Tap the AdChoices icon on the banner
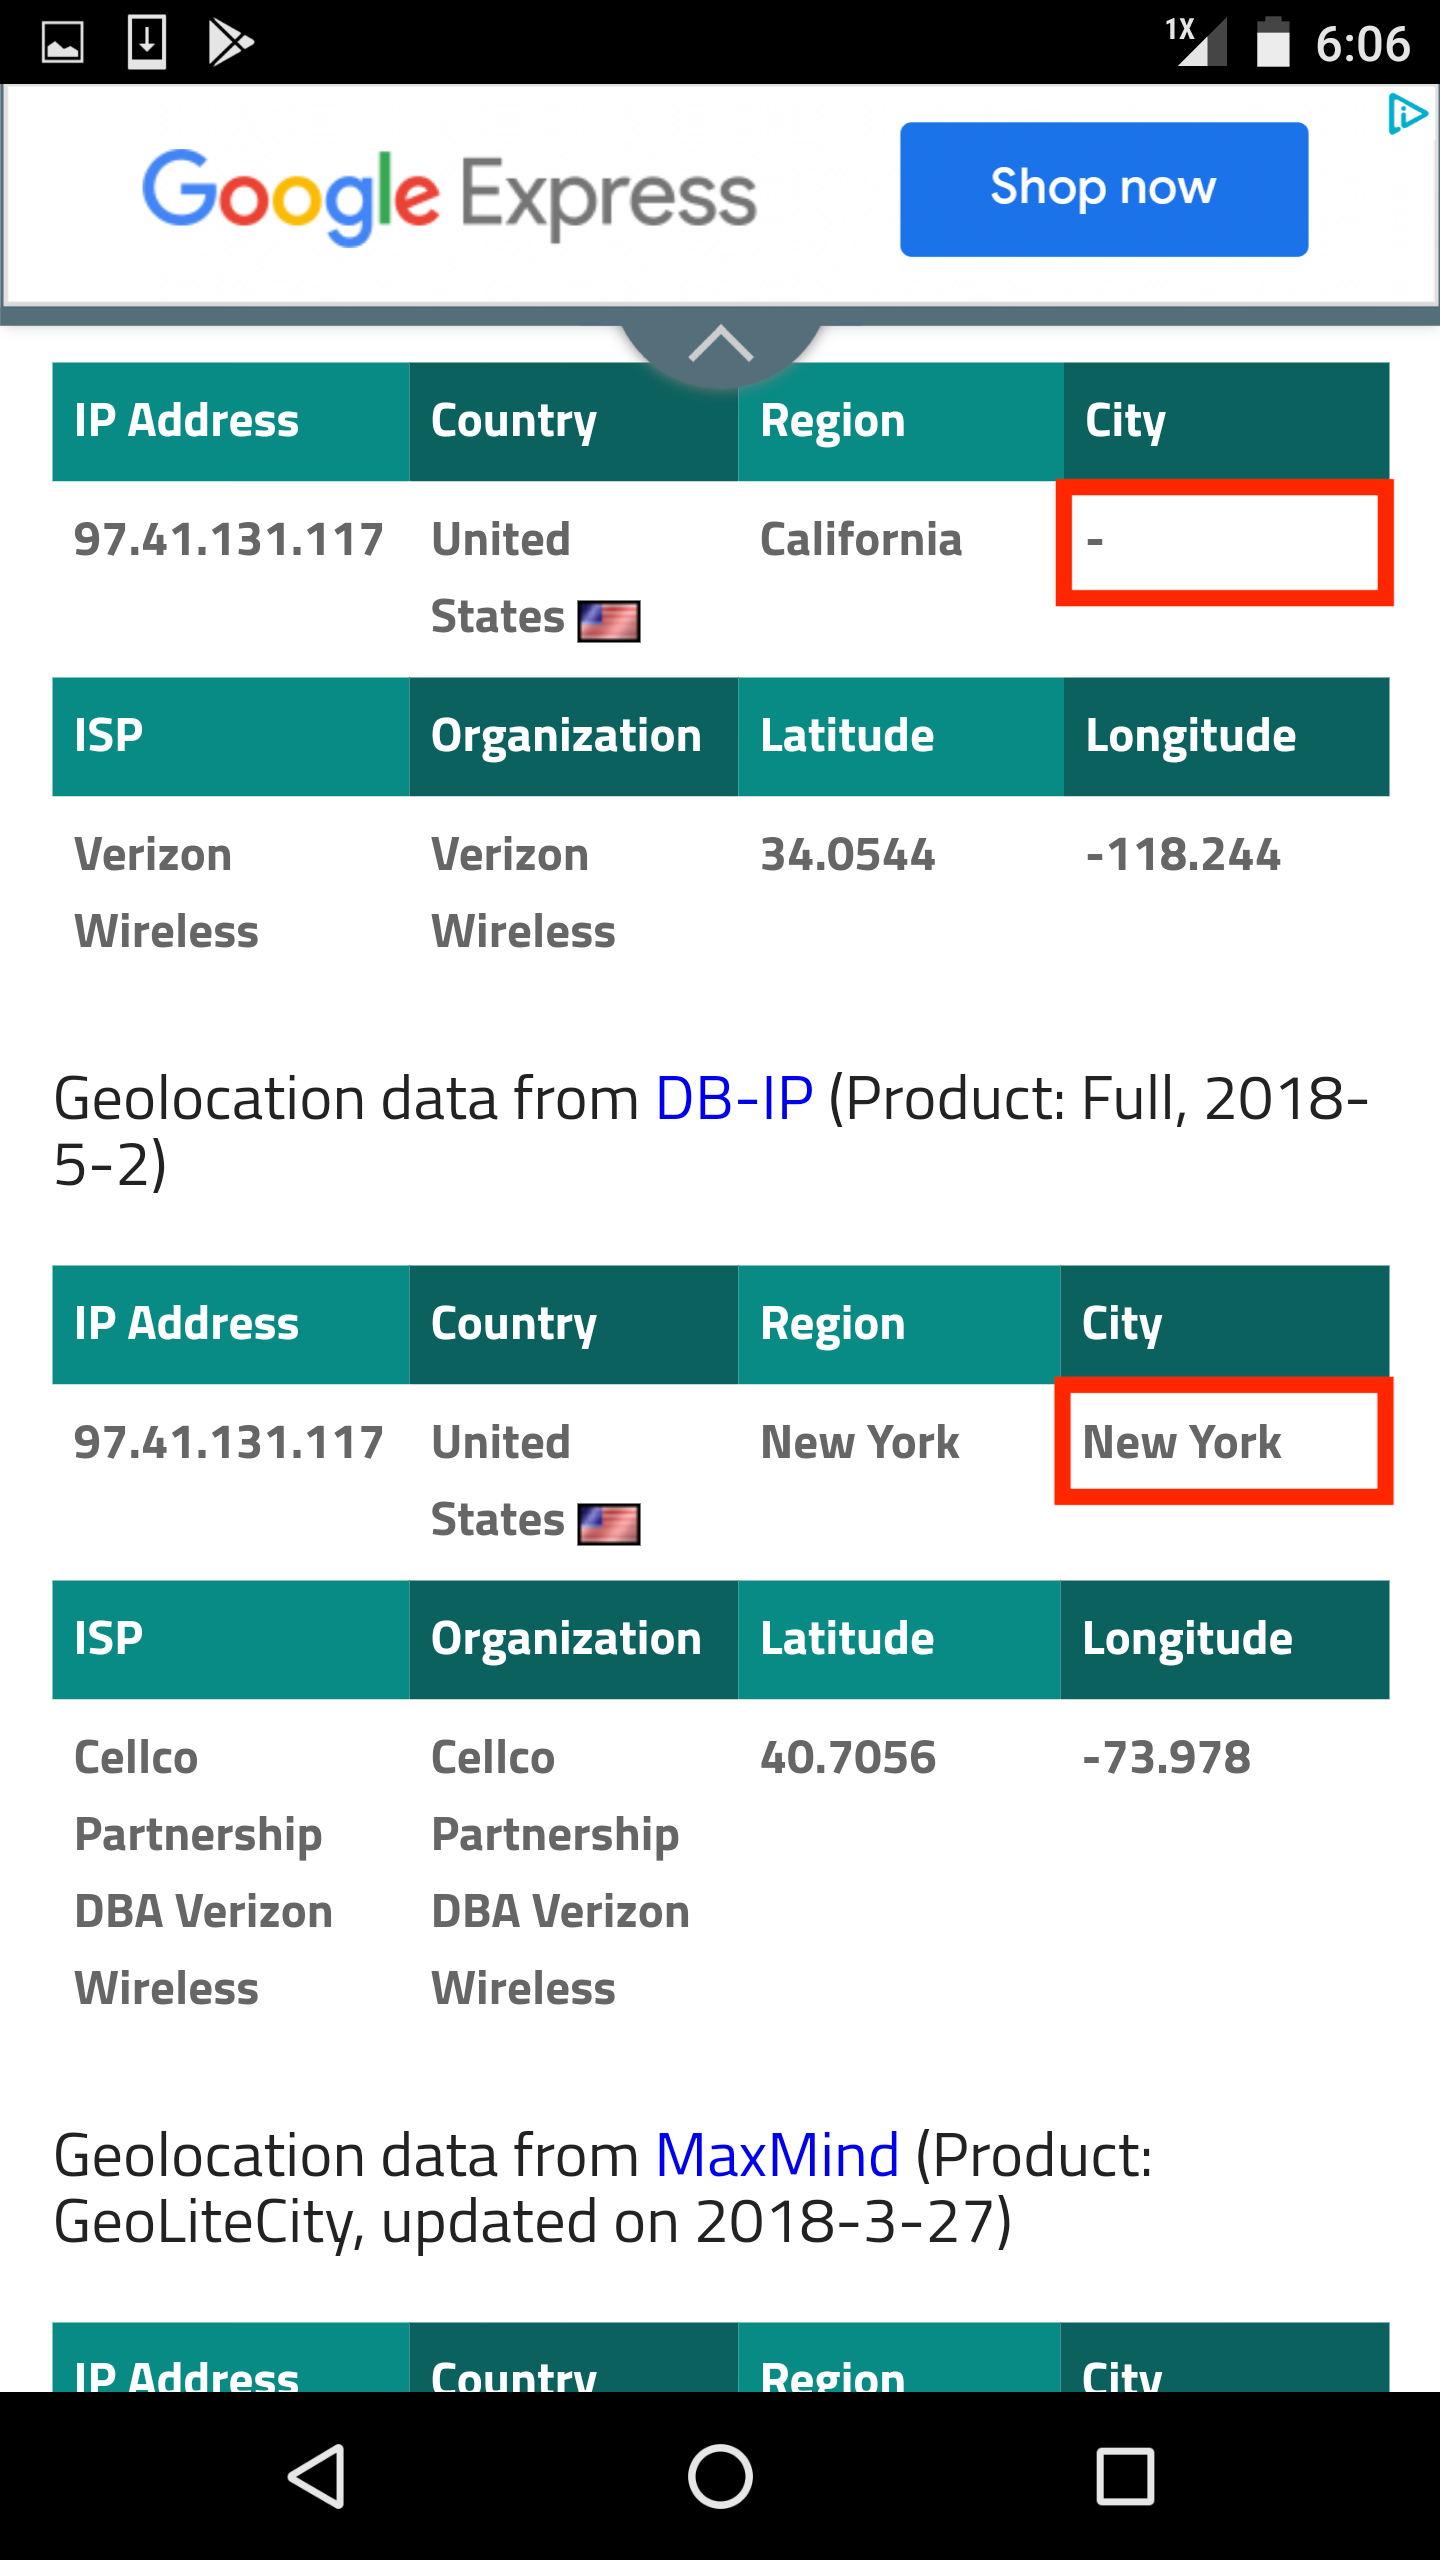 (1408, 114)
